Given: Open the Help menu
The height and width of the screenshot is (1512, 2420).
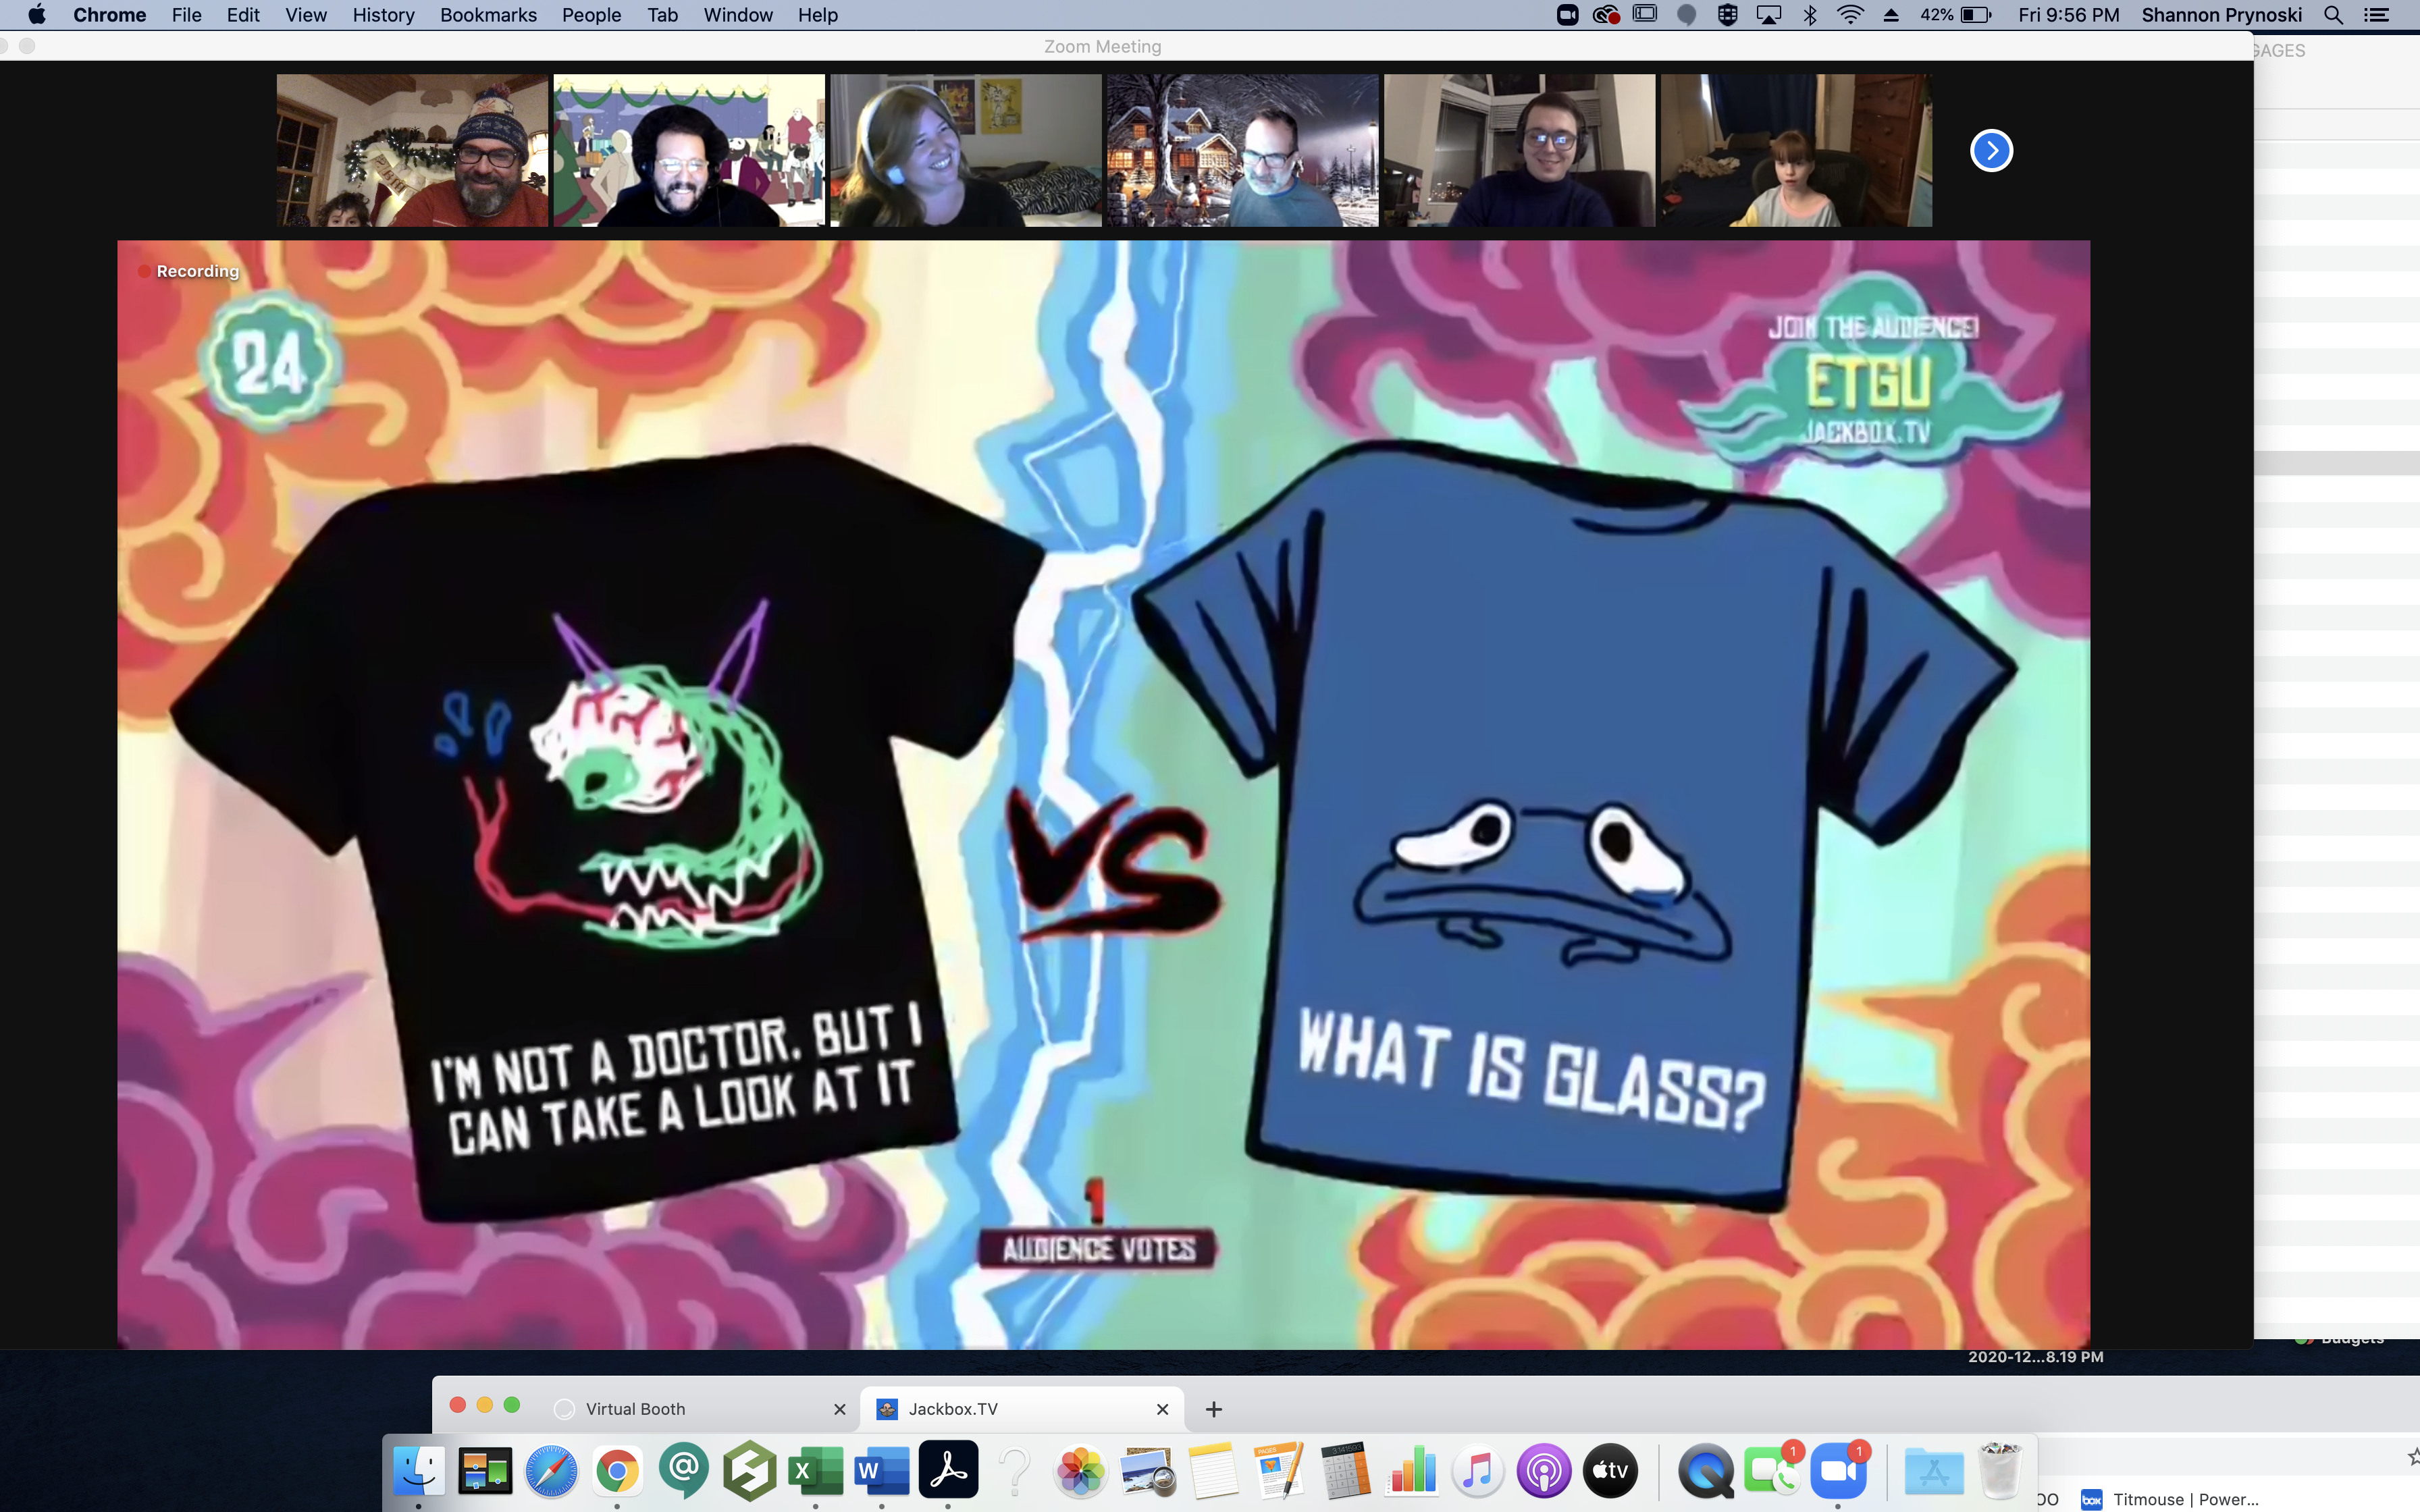Looking at the screenshot, I should coord(818,15).
